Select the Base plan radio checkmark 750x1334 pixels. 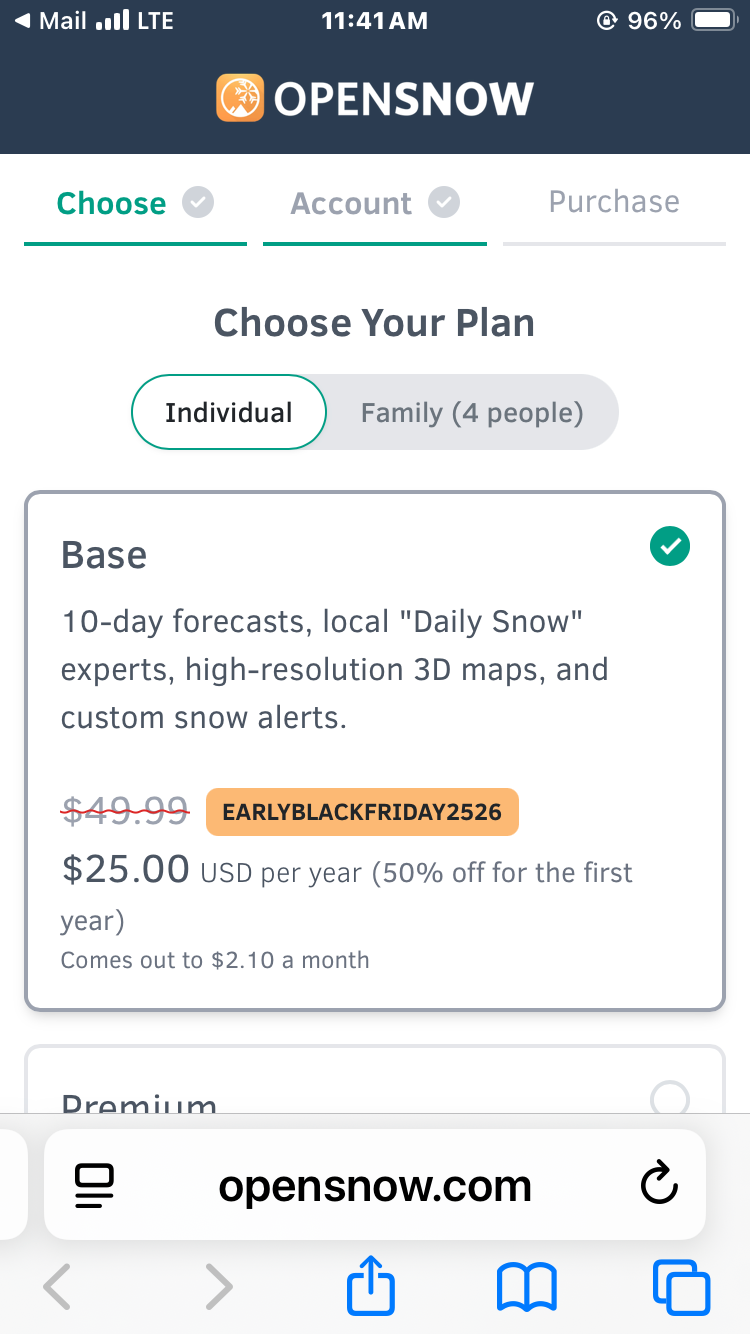pos(669,547)
